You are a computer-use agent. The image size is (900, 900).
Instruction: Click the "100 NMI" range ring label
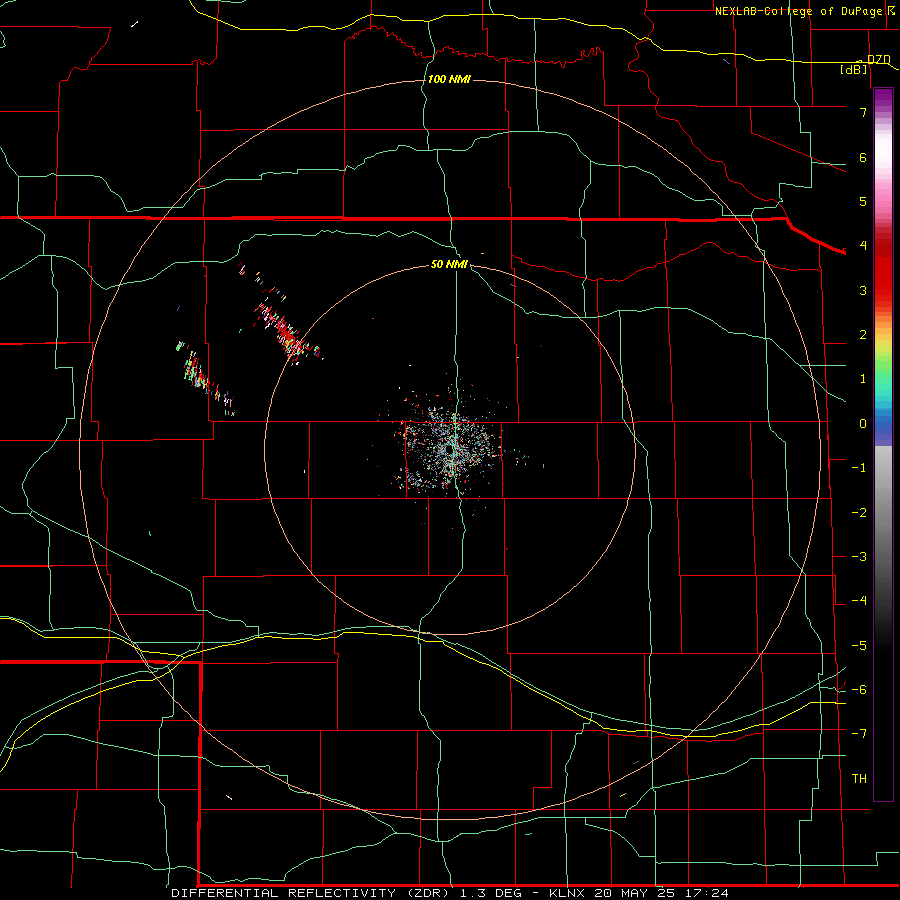[449, 79]
